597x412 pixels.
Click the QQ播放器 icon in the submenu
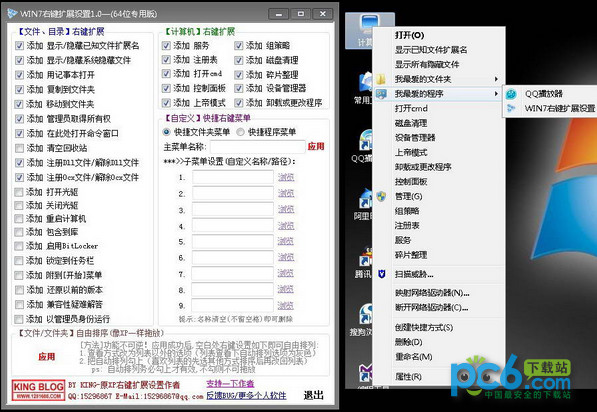tap(511, 94)
